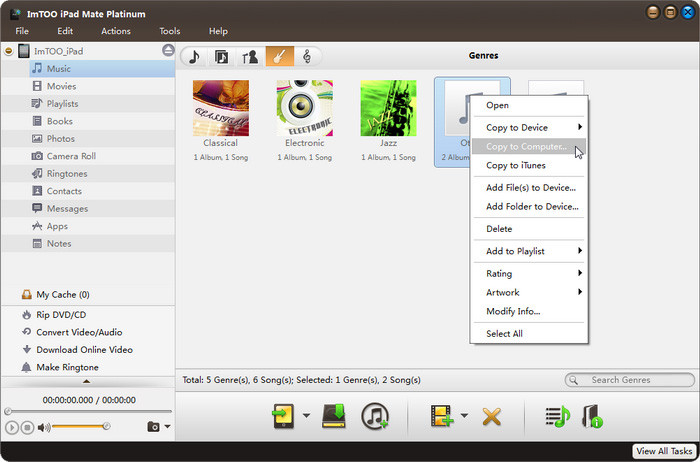
Task: Open Copy to Device dropdown arrow
Action: pos(306,416)
